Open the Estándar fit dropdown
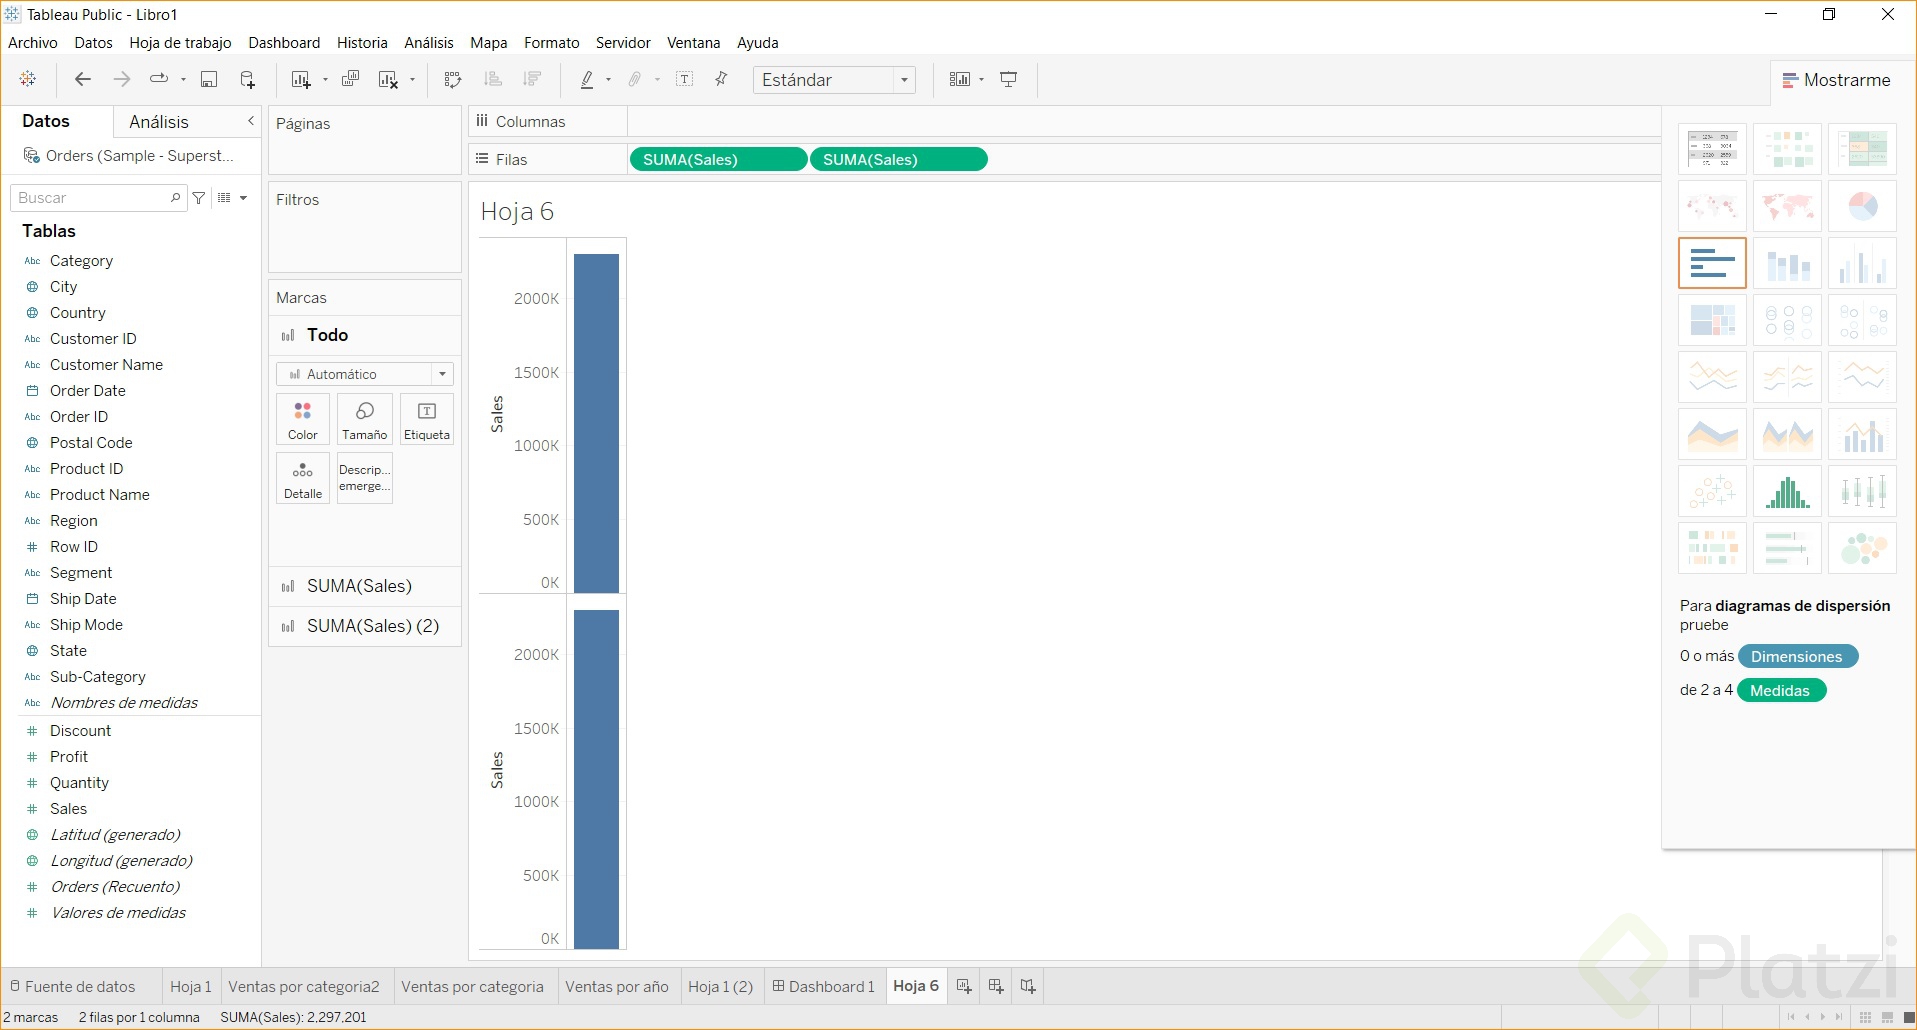Screen dimensions: 1917x1030 (x=834, y=80)
